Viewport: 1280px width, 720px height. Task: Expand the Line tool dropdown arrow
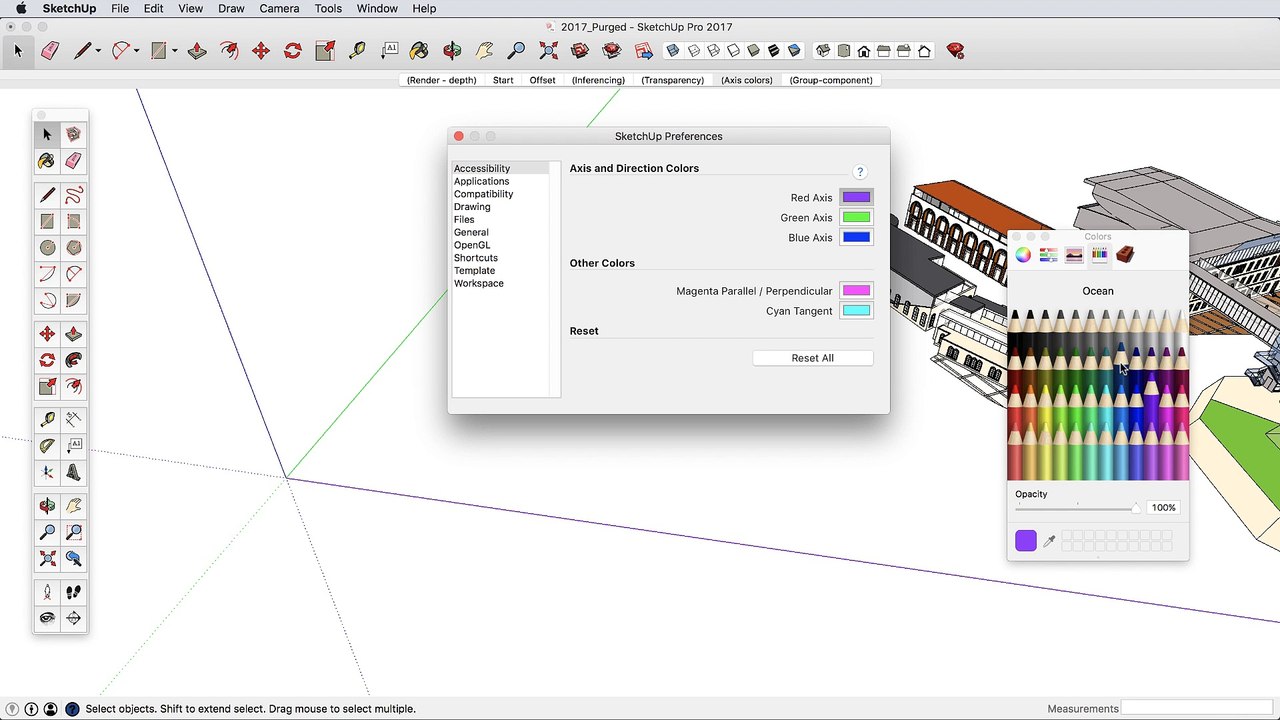pyautogui.click(x=98, y=51)
